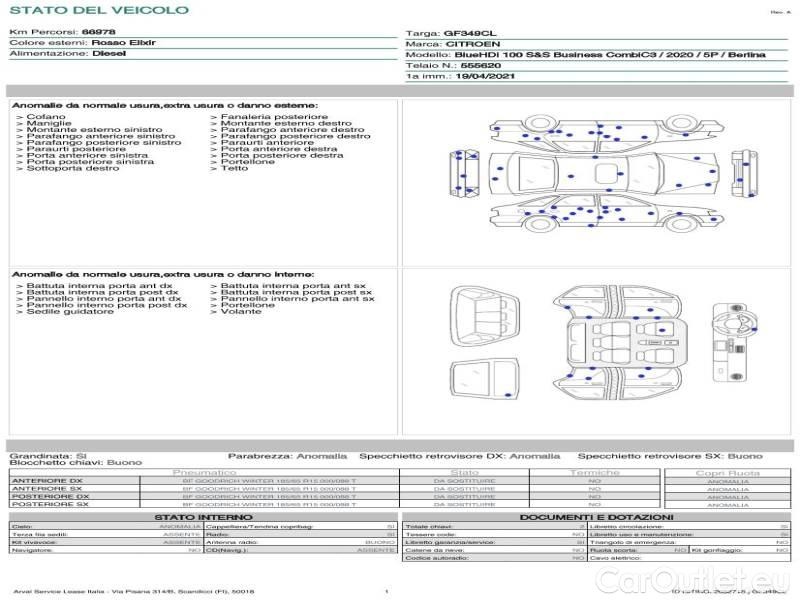Select the 'Tetto' anomaly entry
Image resolution: width=800 pixels, height=600 pixels.
pyautogui.click(x=234, y=168)
